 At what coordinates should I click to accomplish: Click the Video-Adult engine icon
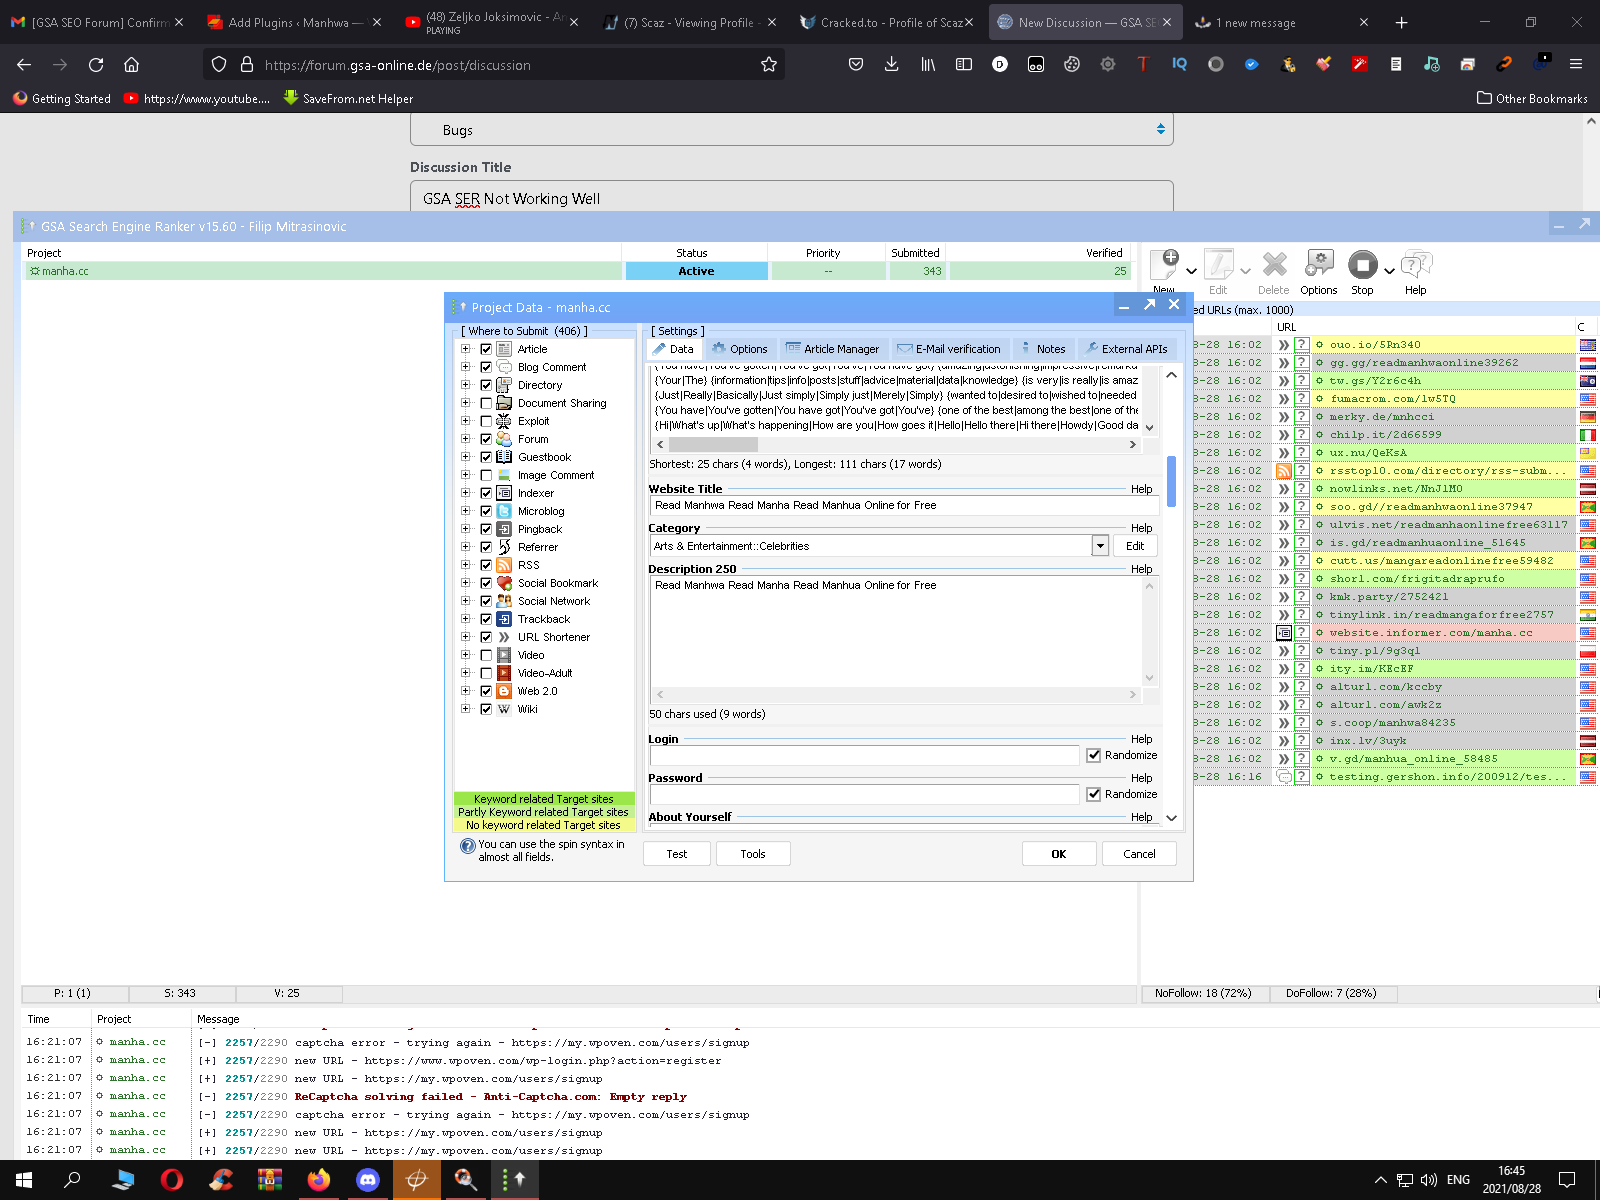[x=504, y=673]
